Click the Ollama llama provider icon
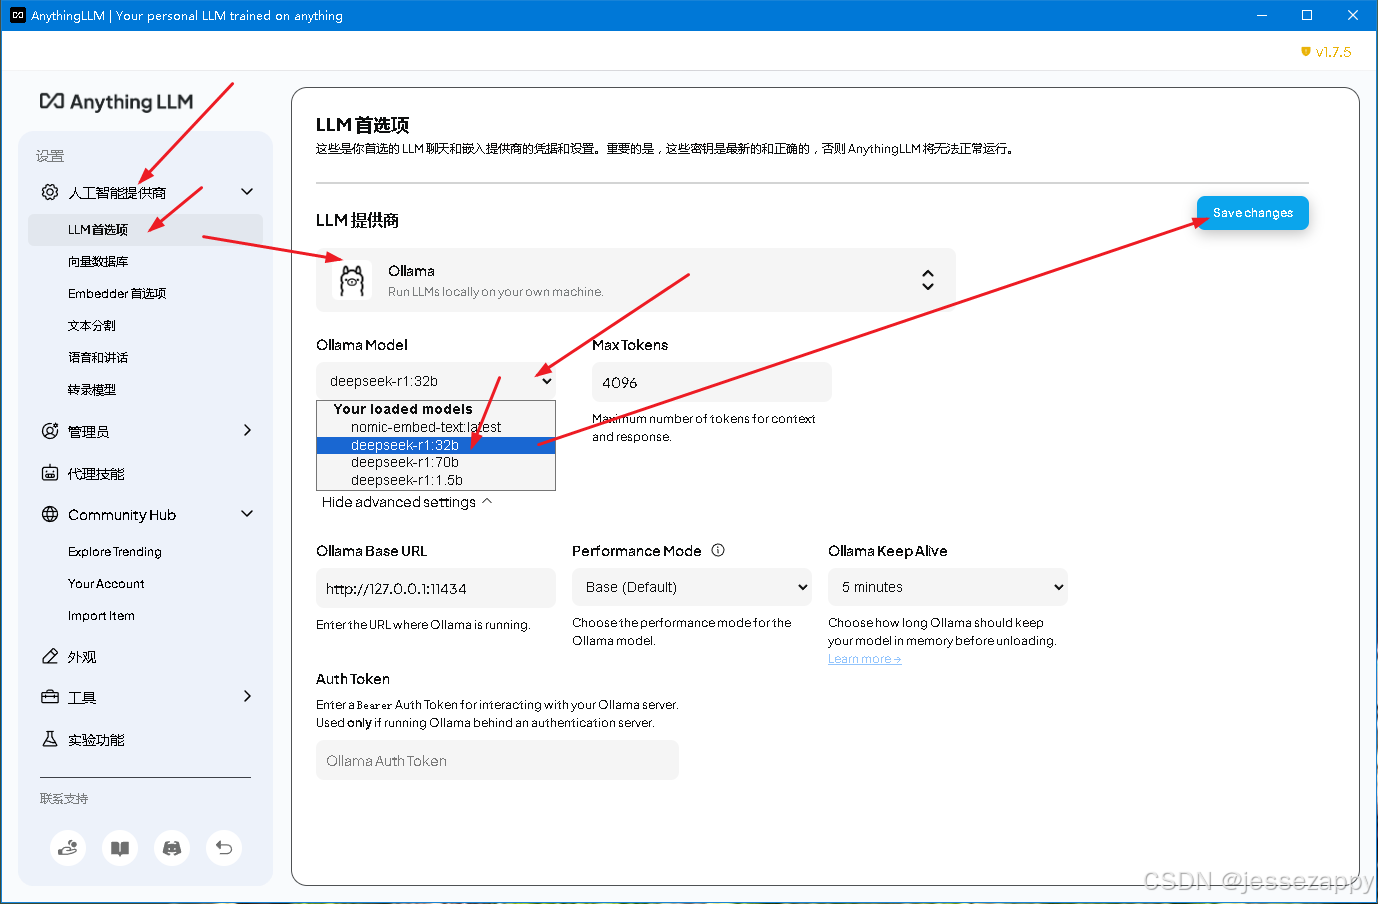 coord(352,280)
